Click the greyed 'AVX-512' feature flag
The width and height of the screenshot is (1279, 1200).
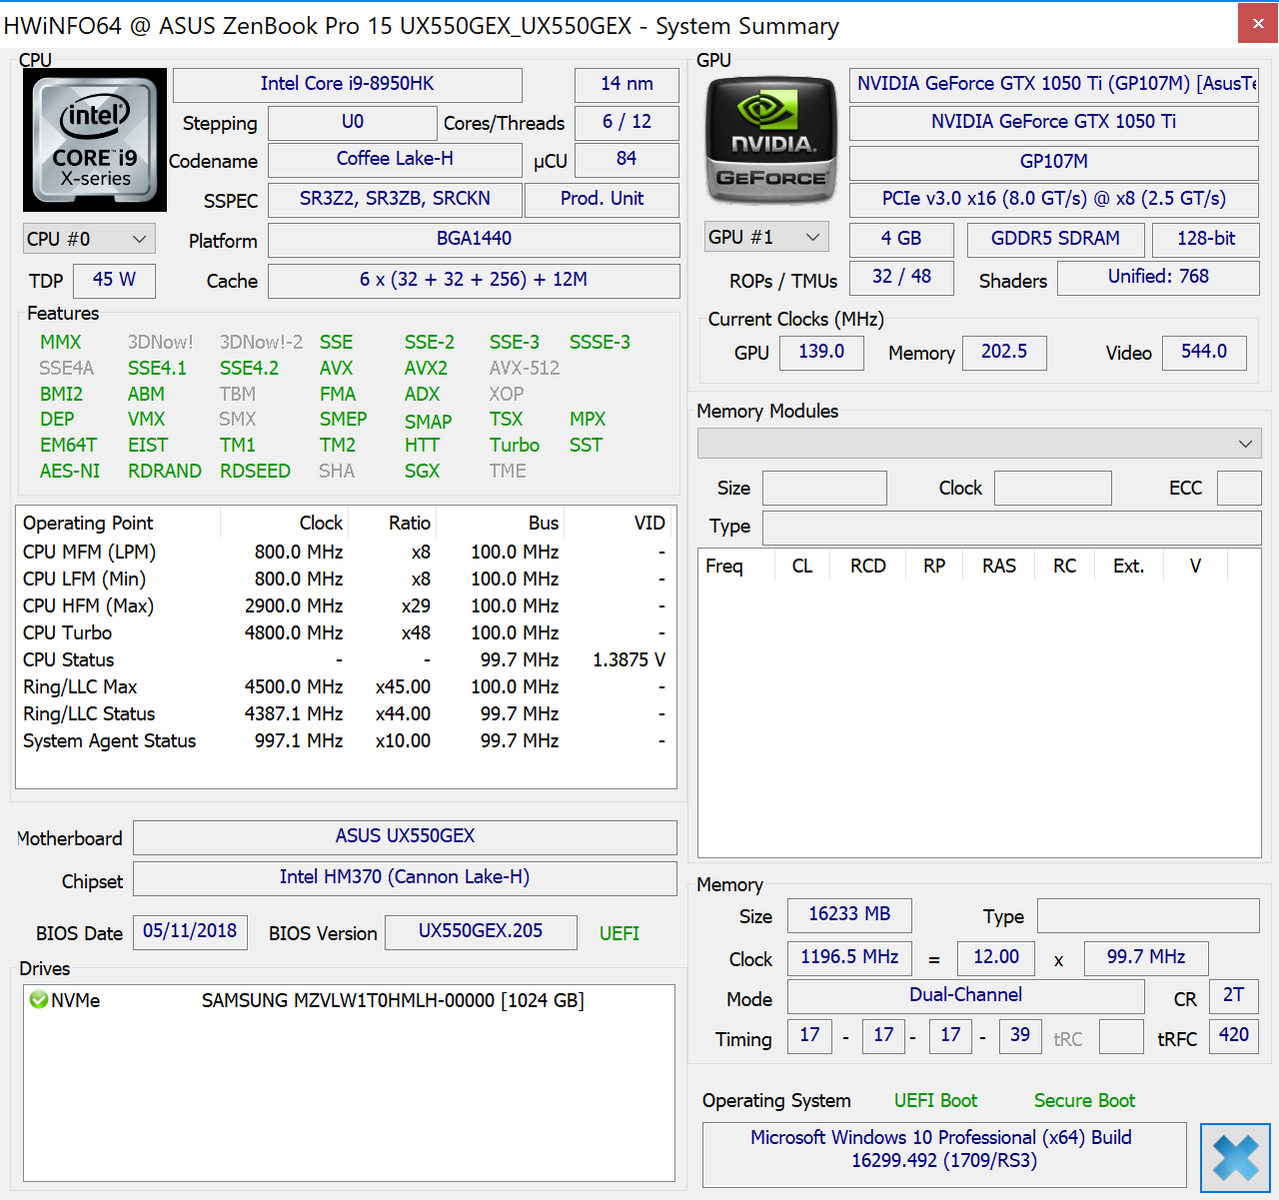pyautogui.click(x=524, y=368)
